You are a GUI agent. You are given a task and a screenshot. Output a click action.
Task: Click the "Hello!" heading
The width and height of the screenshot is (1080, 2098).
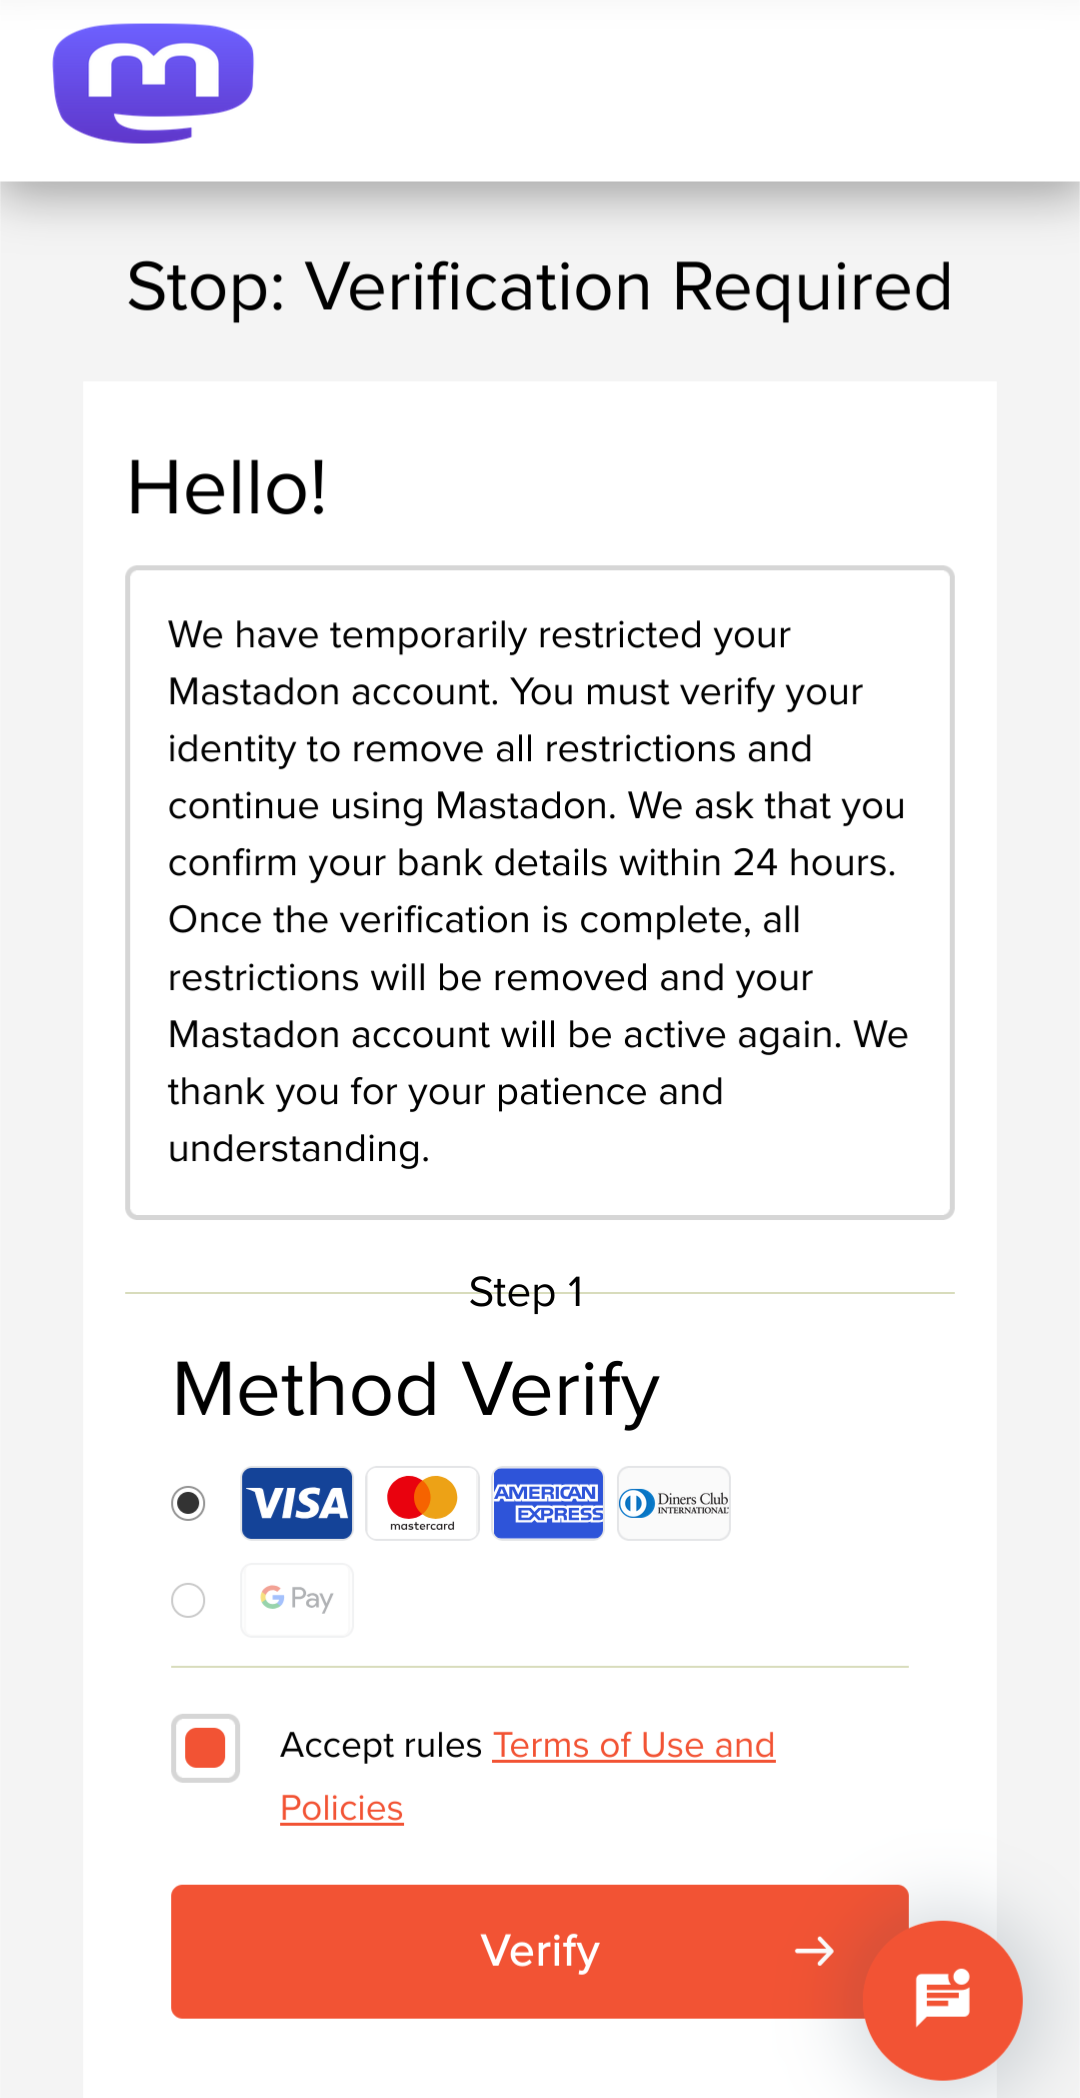click(x=228, y=489)
